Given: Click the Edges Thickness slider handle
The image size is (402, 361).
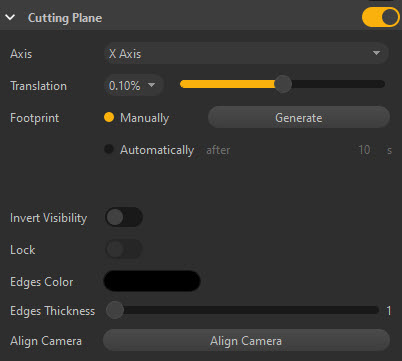Looking at the screenshot, I should point(115,310).
